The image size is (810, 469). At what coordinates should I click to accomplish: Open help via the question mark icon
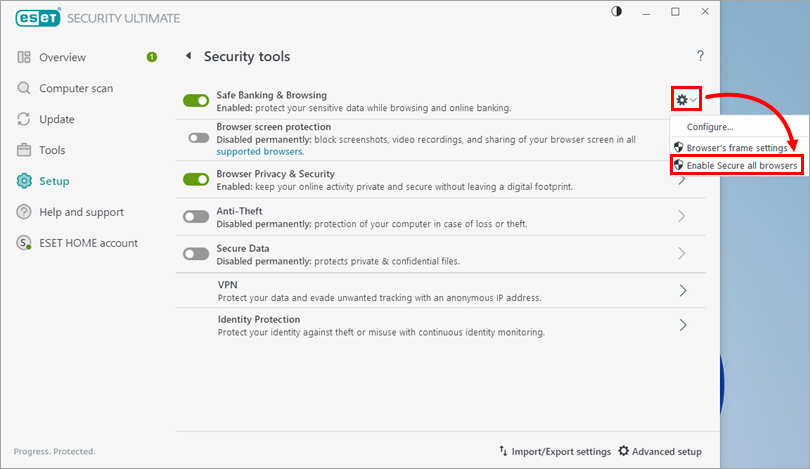pyautogui.click(x=700, y=56)
